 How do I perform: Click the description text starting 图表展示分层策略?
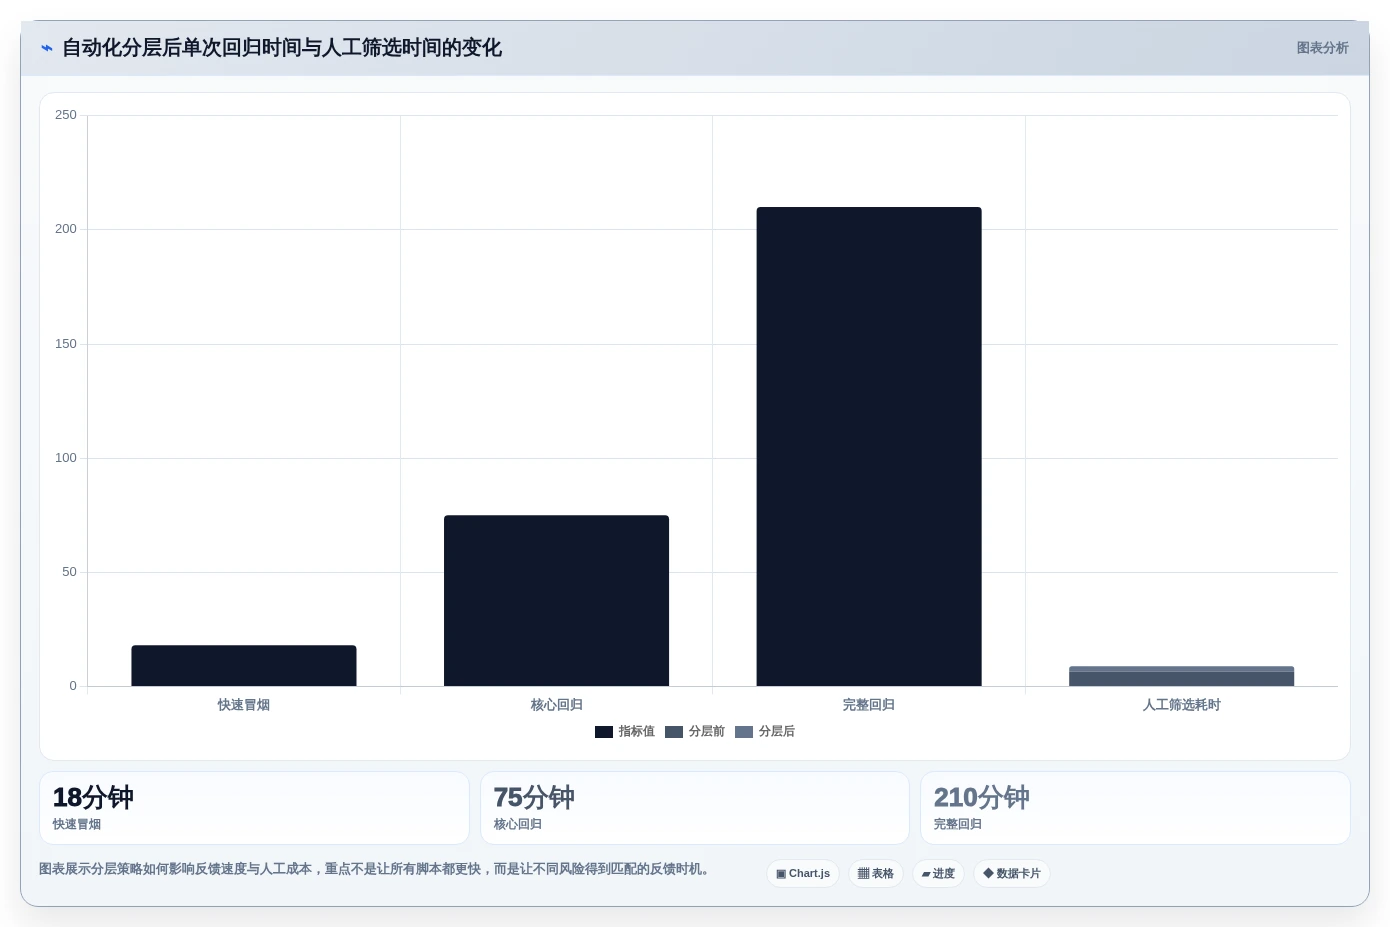tap(375, 869)
